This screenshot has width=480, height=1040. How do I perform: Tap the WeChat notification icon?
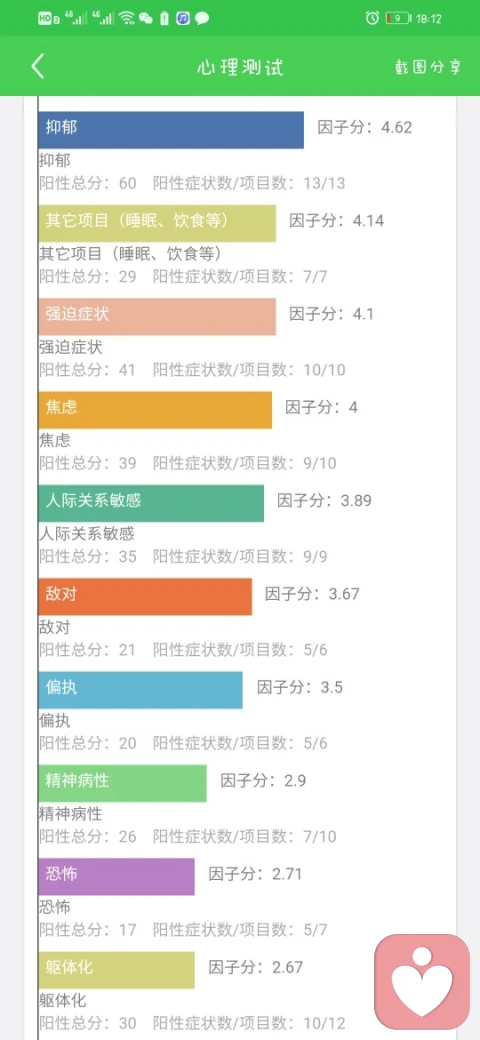point(145,19)
